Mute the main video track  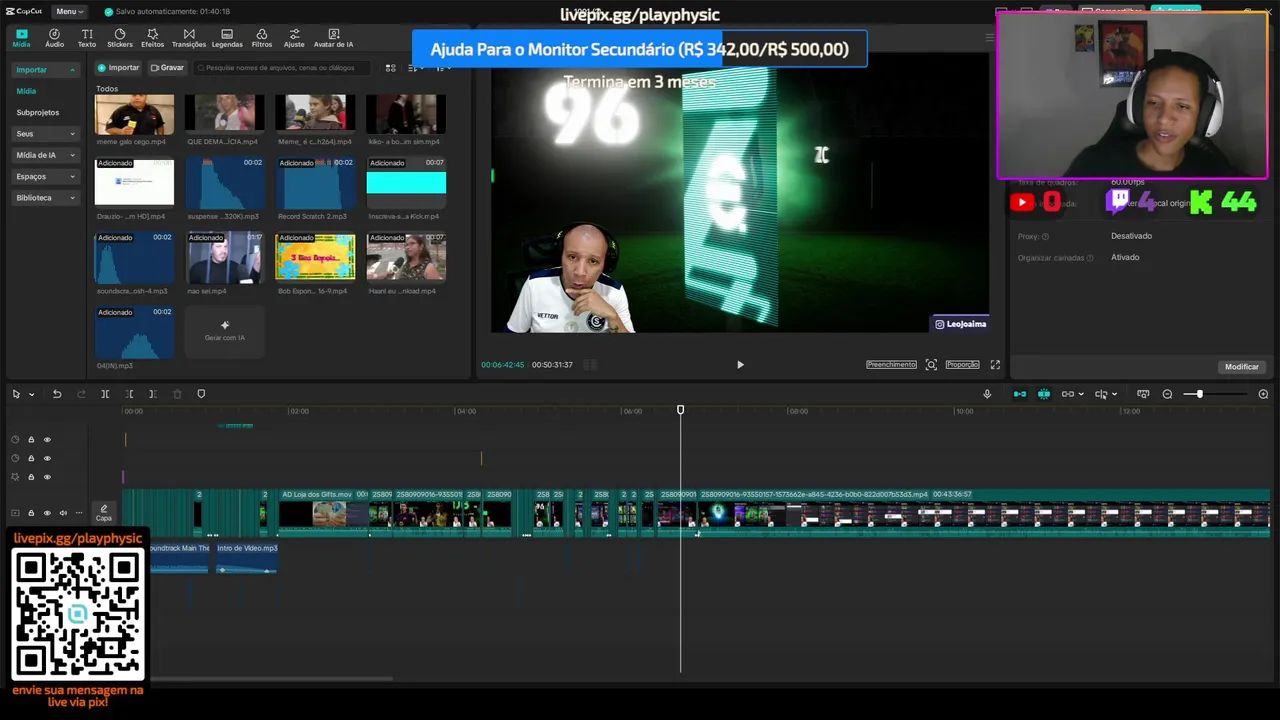pyautogui.click(x=63, y=513)
